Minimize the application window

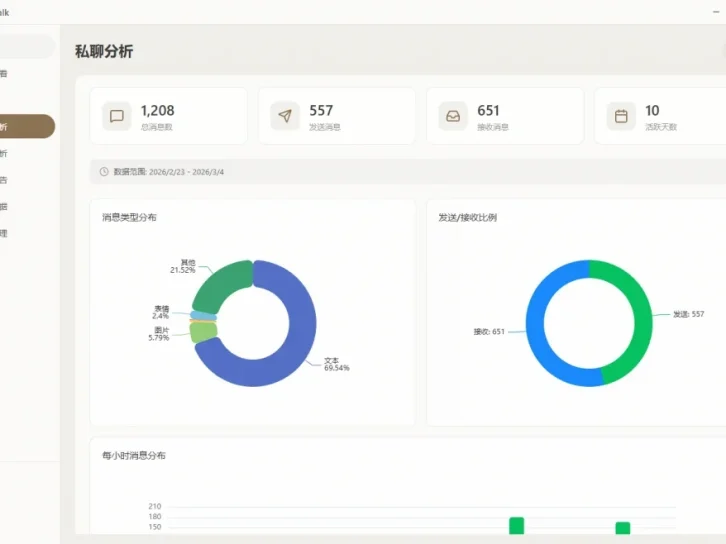pyautogui.click(x=716, y=12)
